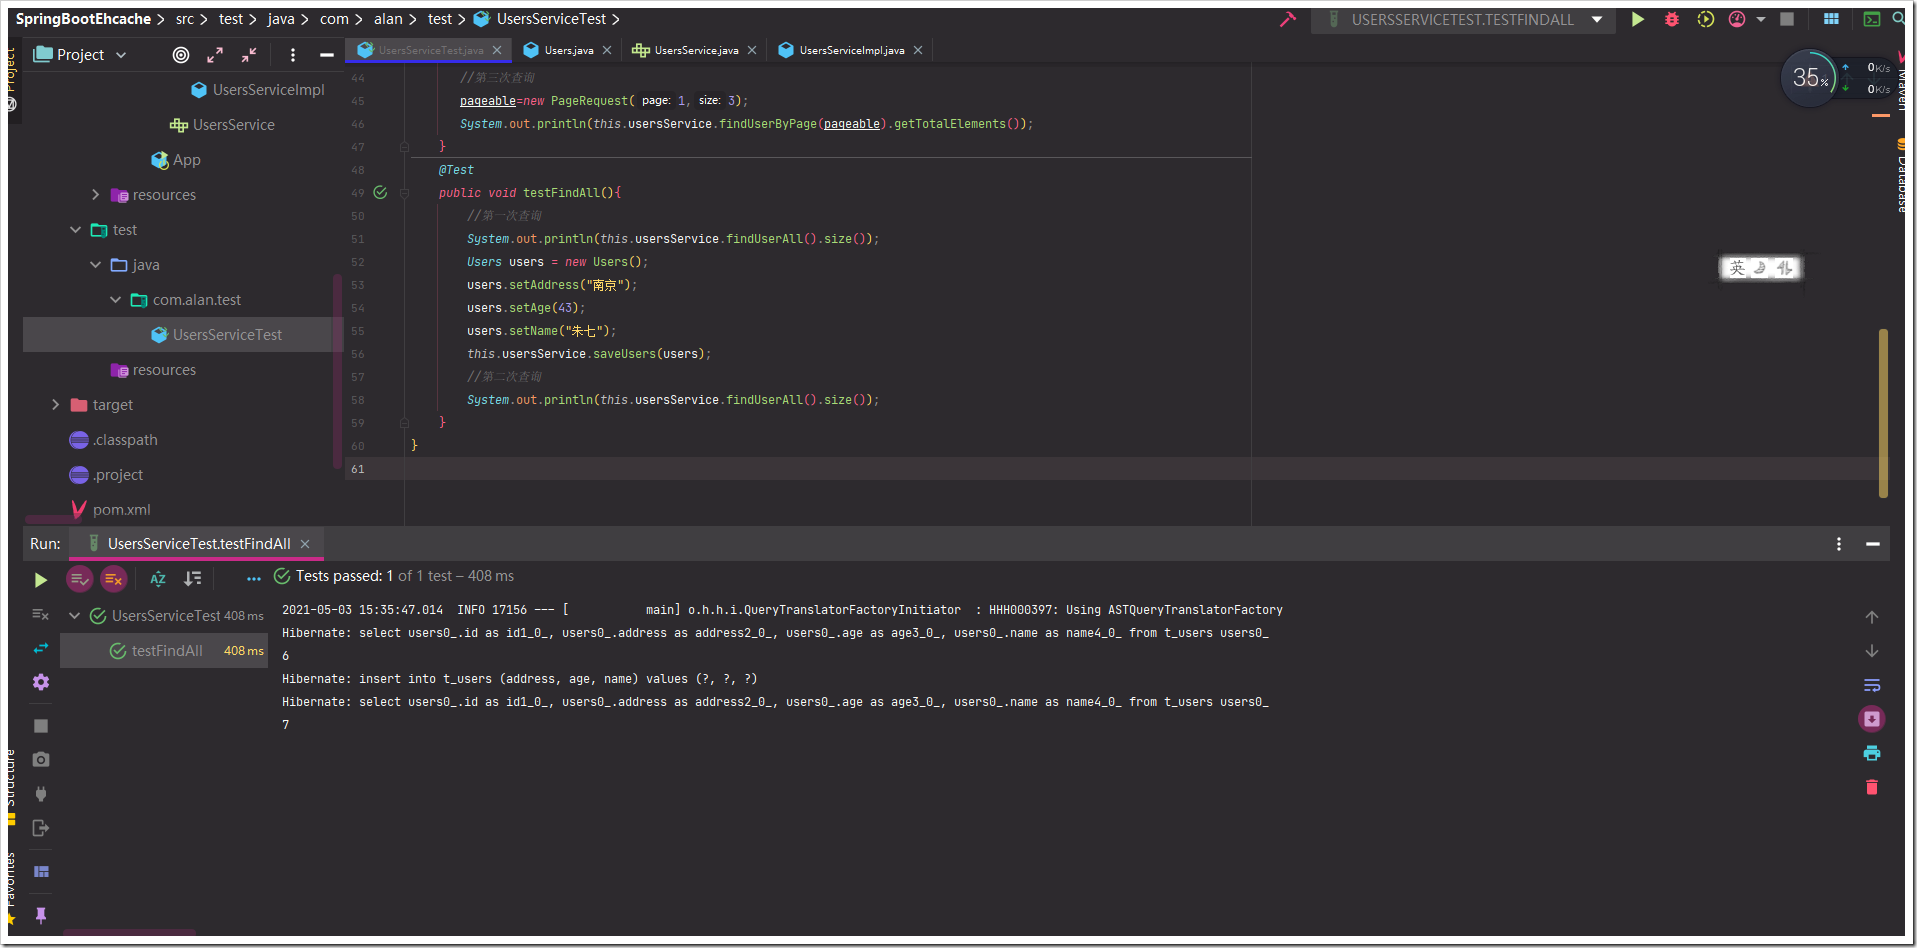Click the layout icon in Run sidebar
Image resolution: width=1917 pixels, height=948 pixels.
pyautogui.click(x=40, y=872)
